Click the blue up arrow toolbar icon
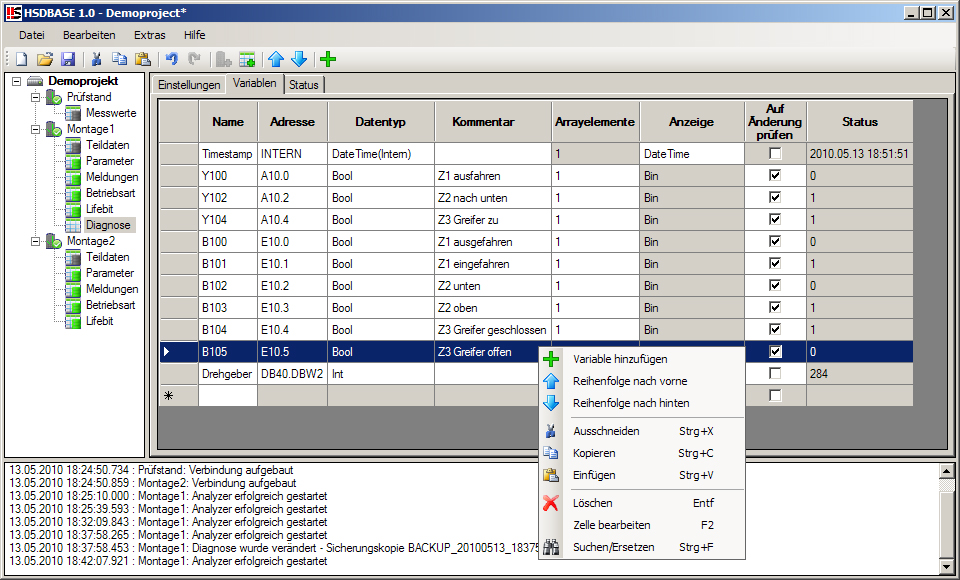This screenshot has width=960, height=580. coord(276,60)
